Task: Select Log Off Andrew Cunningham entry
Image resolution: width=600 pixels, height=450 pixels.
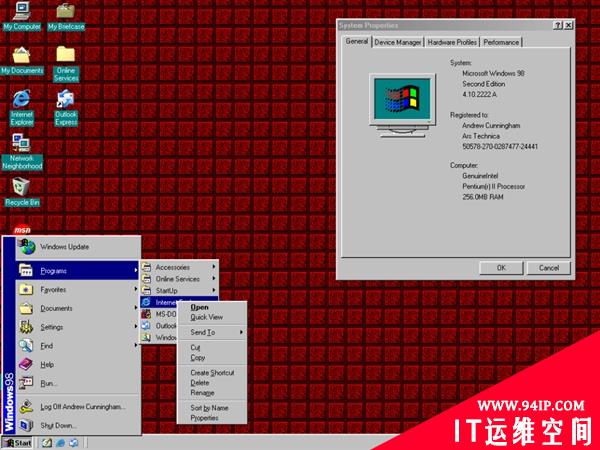Action: (78, 406)
